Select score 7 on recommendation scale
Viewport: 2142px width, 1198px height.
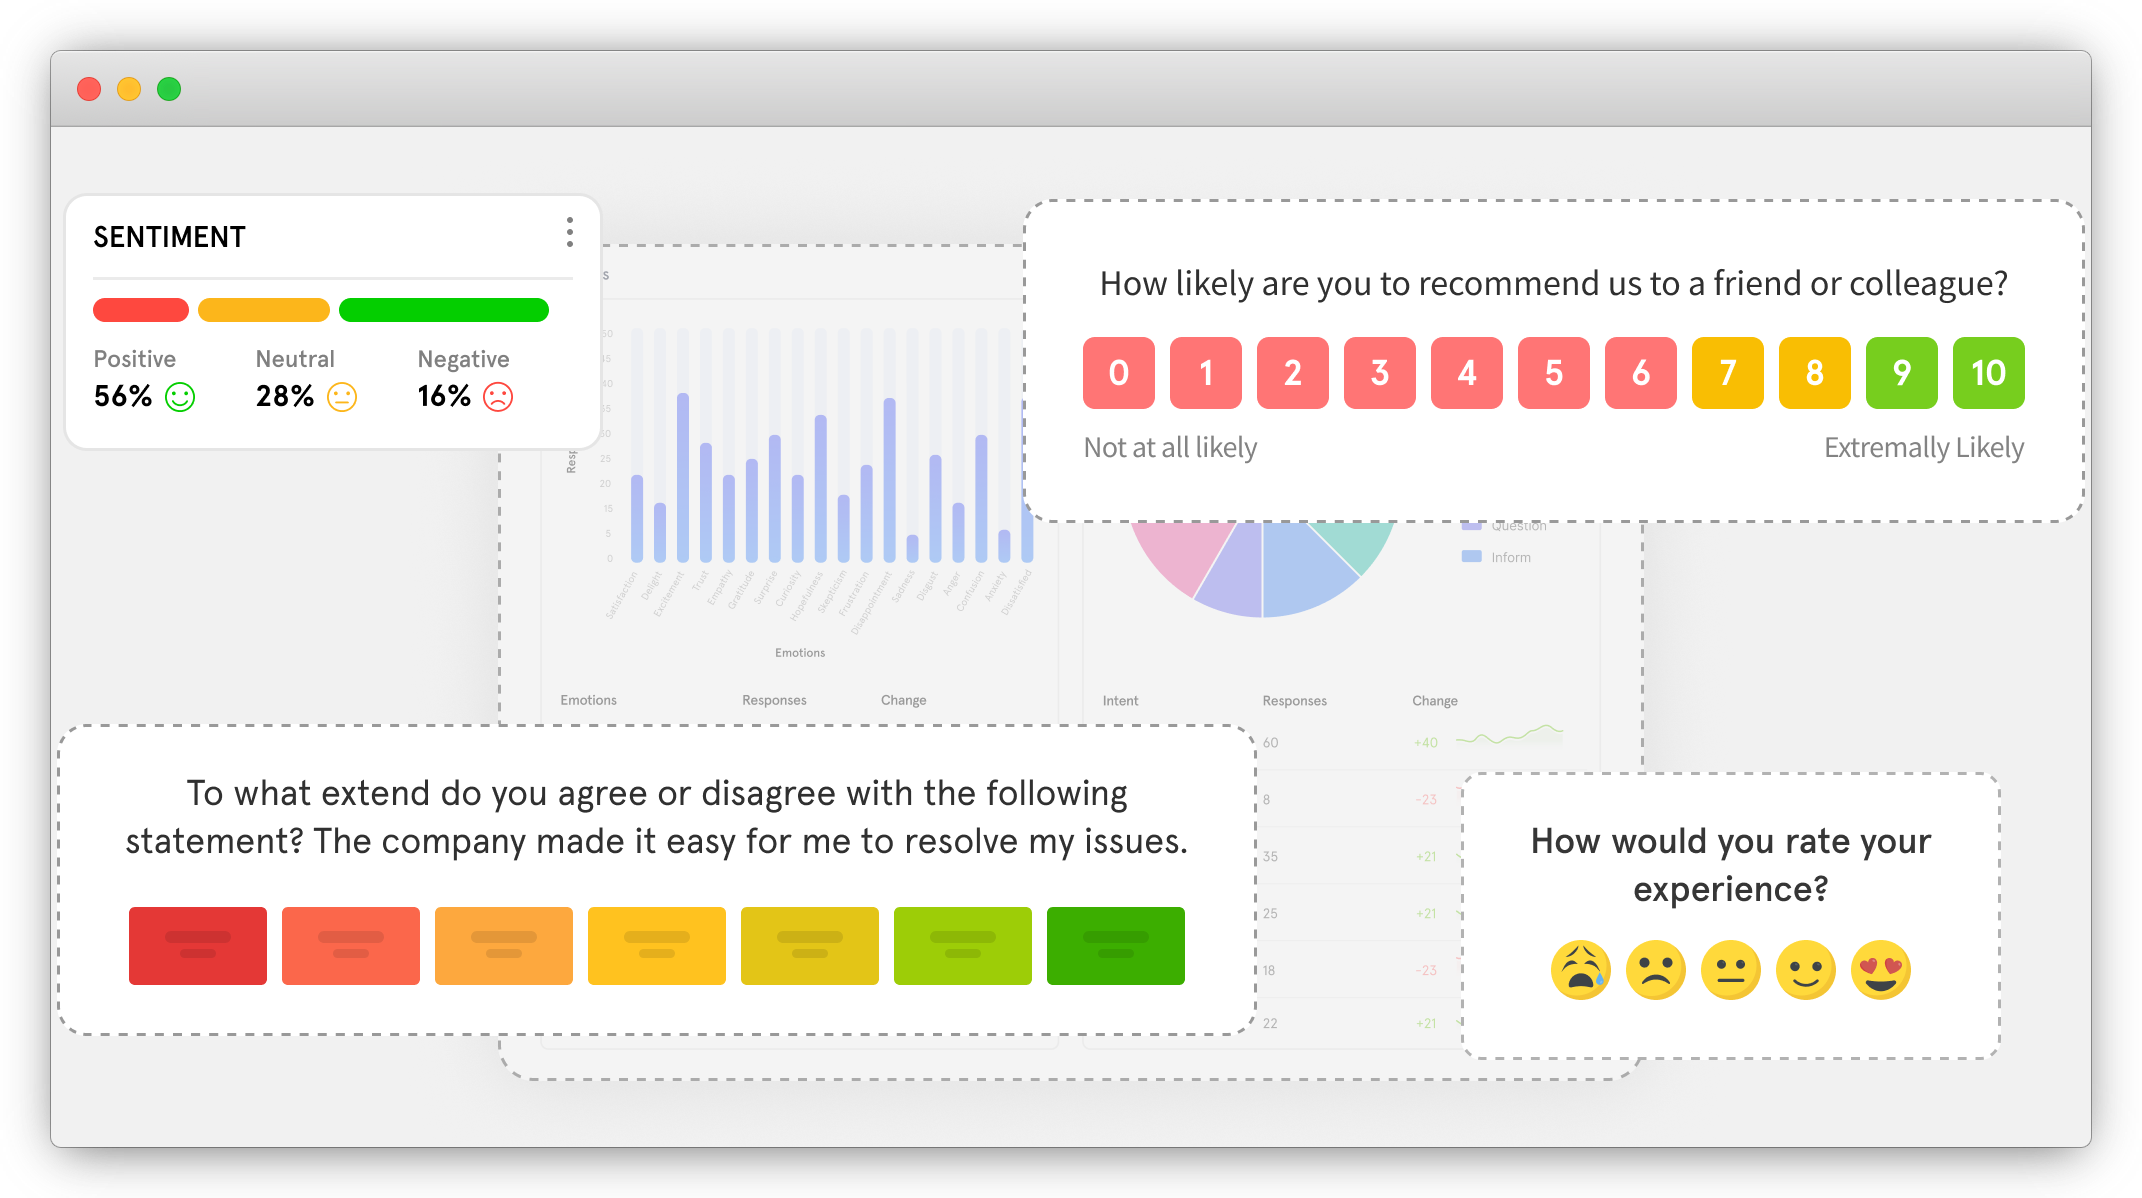click(x=1727, y=373)
